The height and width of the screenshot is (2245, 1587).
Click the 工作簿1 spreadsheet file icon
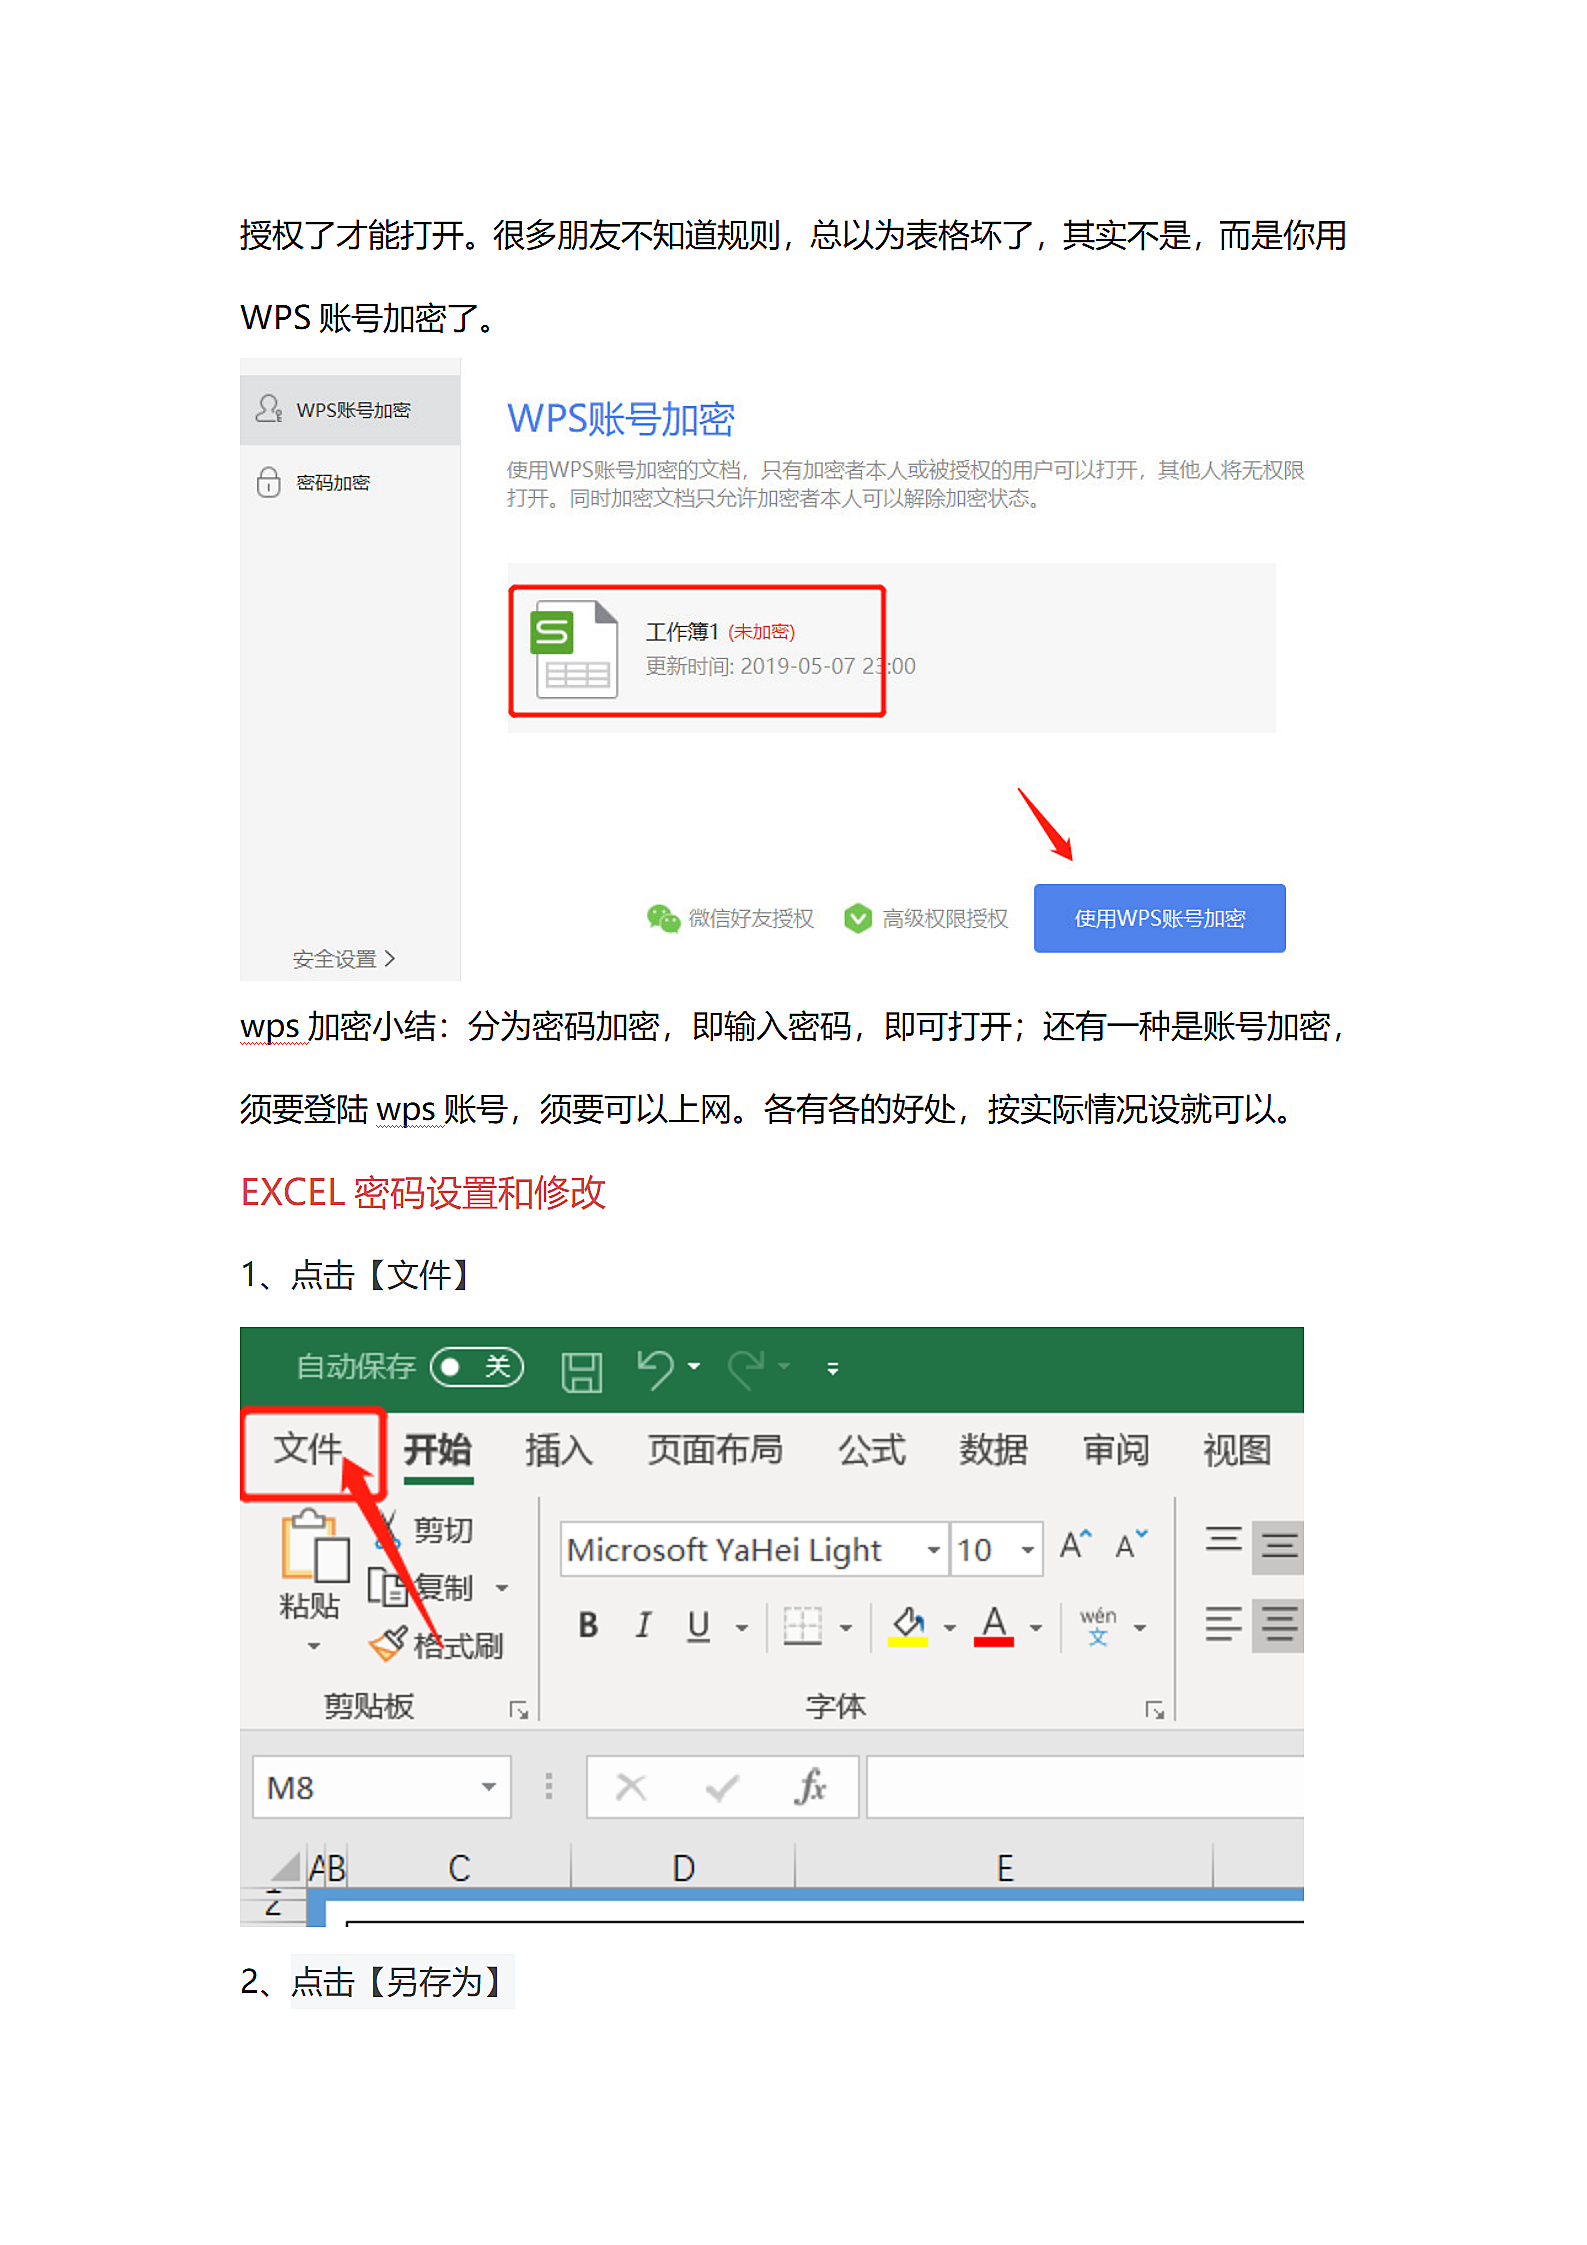574,649
